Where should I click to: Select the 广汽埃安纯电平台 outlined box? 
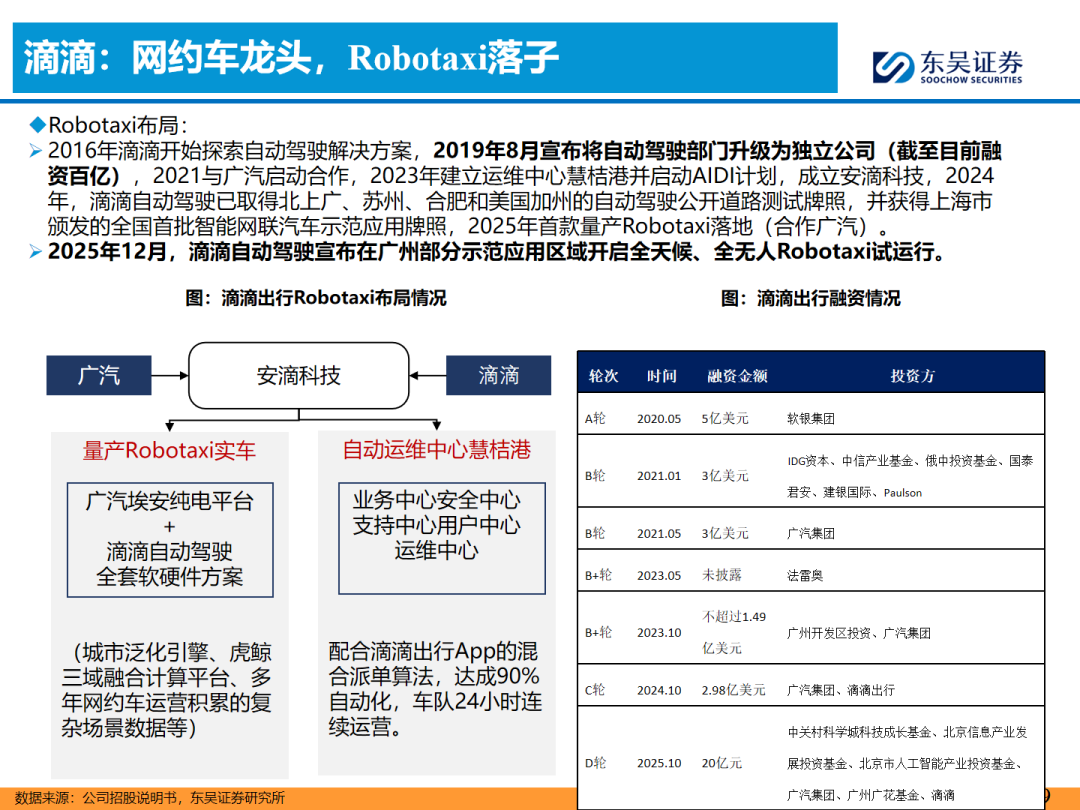tap(169, 540)
